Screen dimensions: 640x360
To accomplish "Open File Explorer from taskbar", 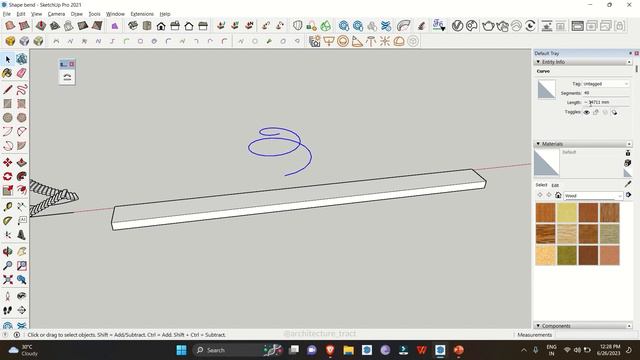I will [348, 350].
